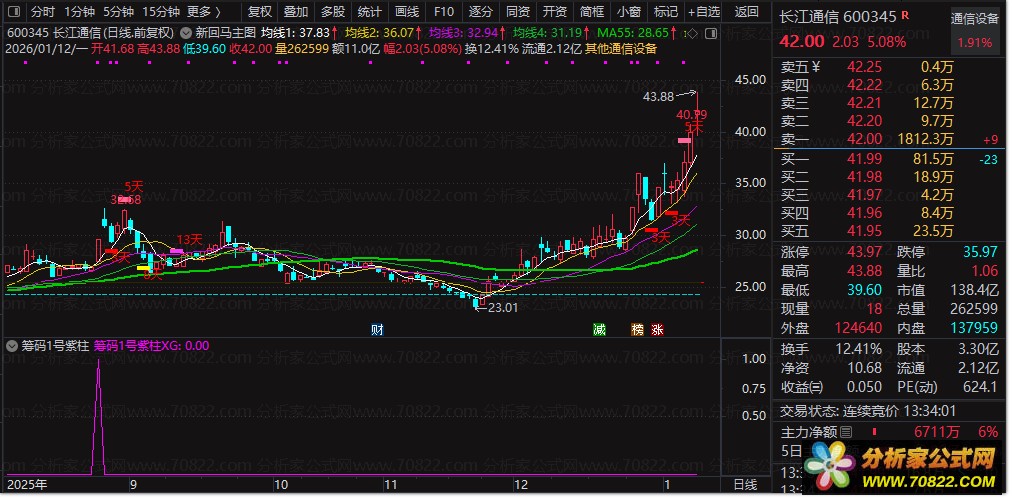Select the 卖一 42.00 order row
The height and width of the screenshot is (498, 1012).
(890, 139)
